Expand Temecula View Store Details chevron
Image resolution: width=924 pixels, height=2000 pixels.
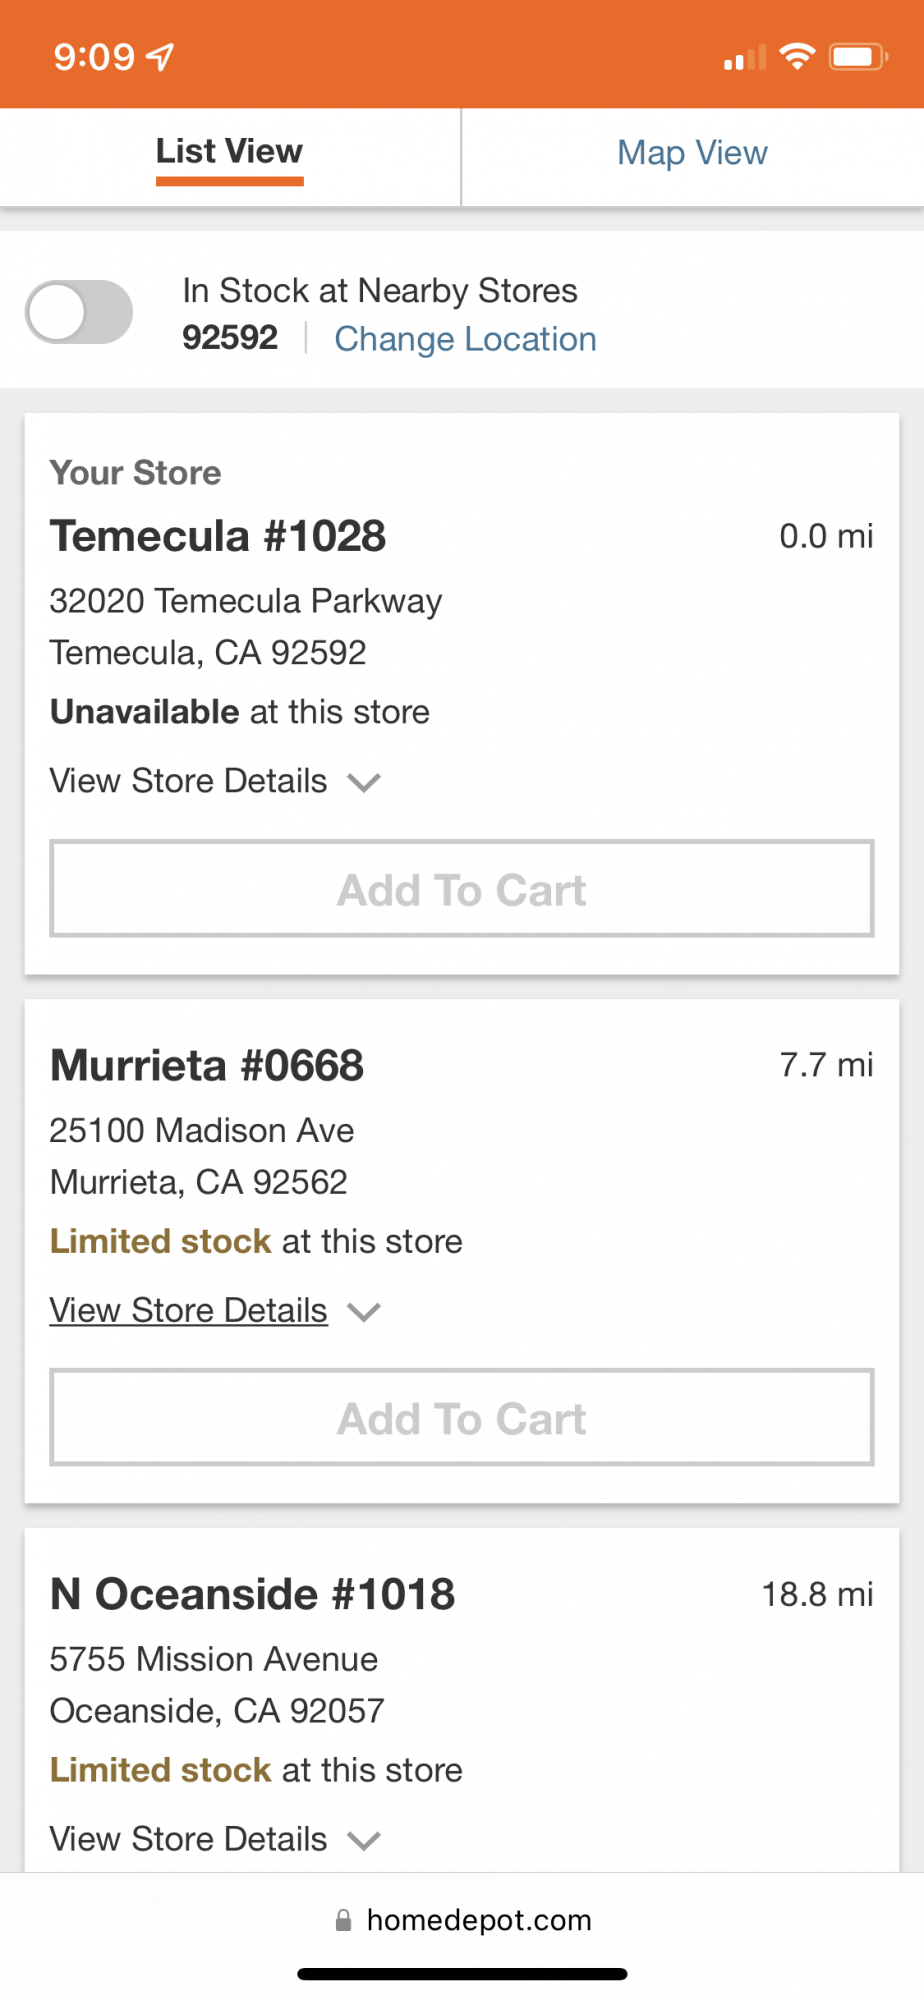pos(364,782)
